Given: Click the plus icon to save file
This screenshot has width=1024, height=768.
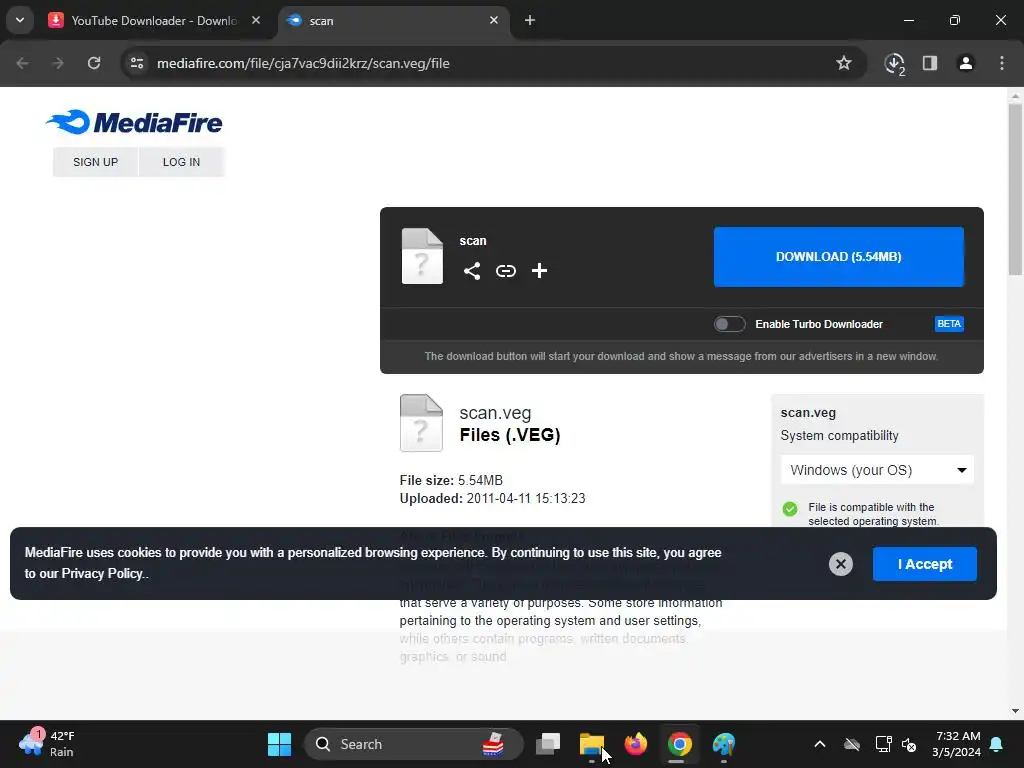Looking at the screenshot, I should [539, 270].
